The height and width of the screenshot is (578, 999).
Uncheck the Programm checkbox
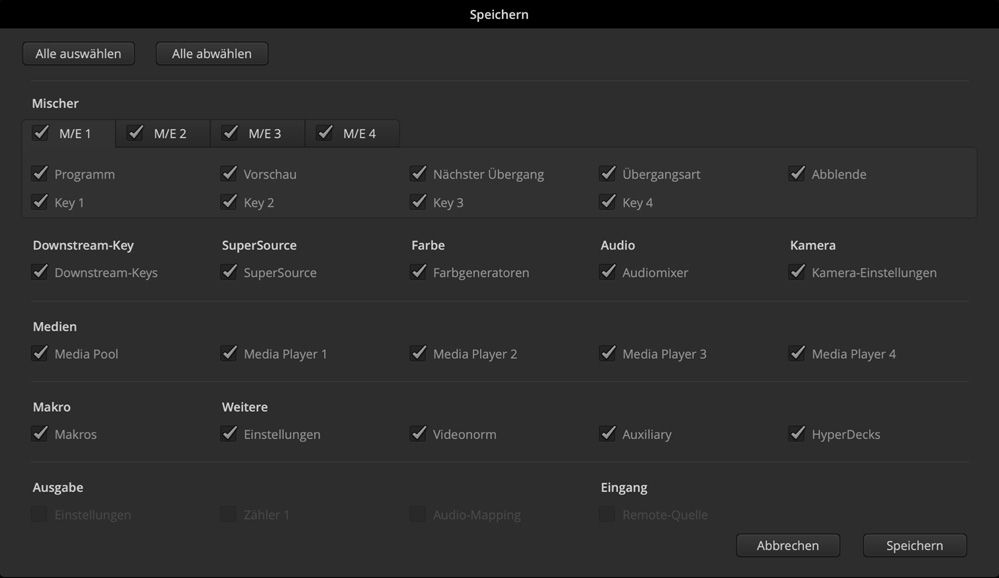coord(40,173)
